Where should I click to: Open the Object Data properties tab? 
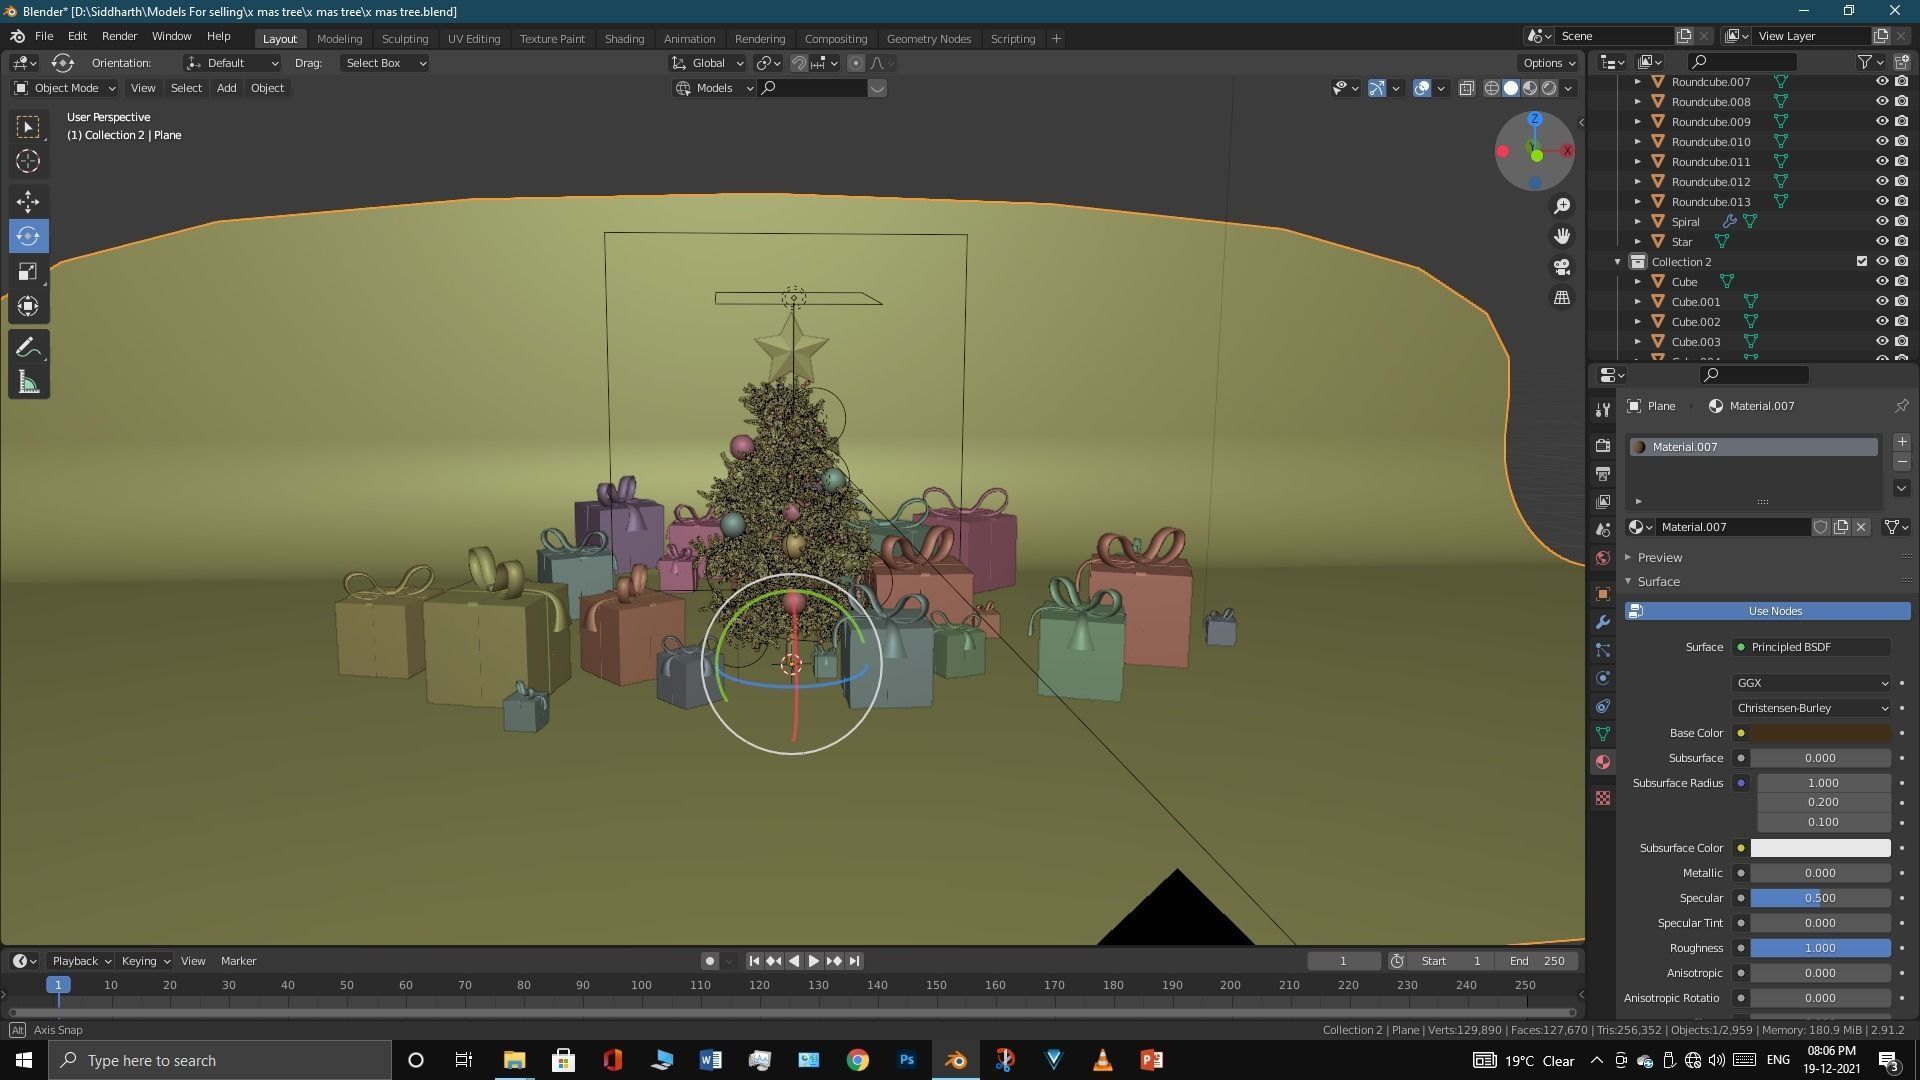coord(1603,734)
